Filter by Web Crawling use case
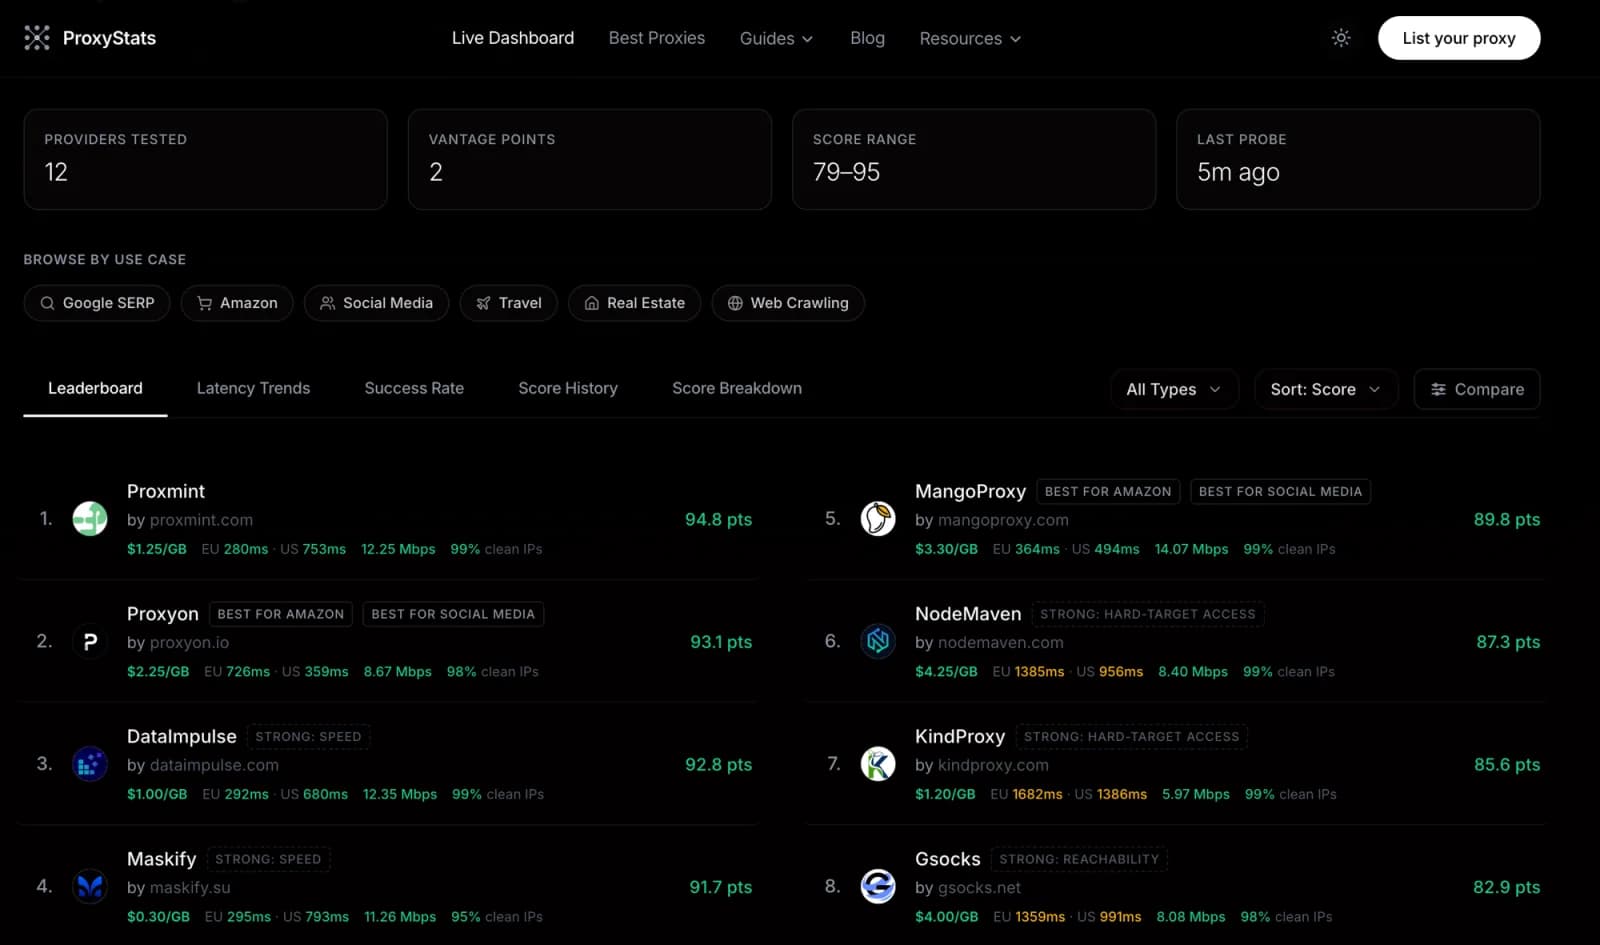Screen dimensions: 1600x945 tap(788, 303)
